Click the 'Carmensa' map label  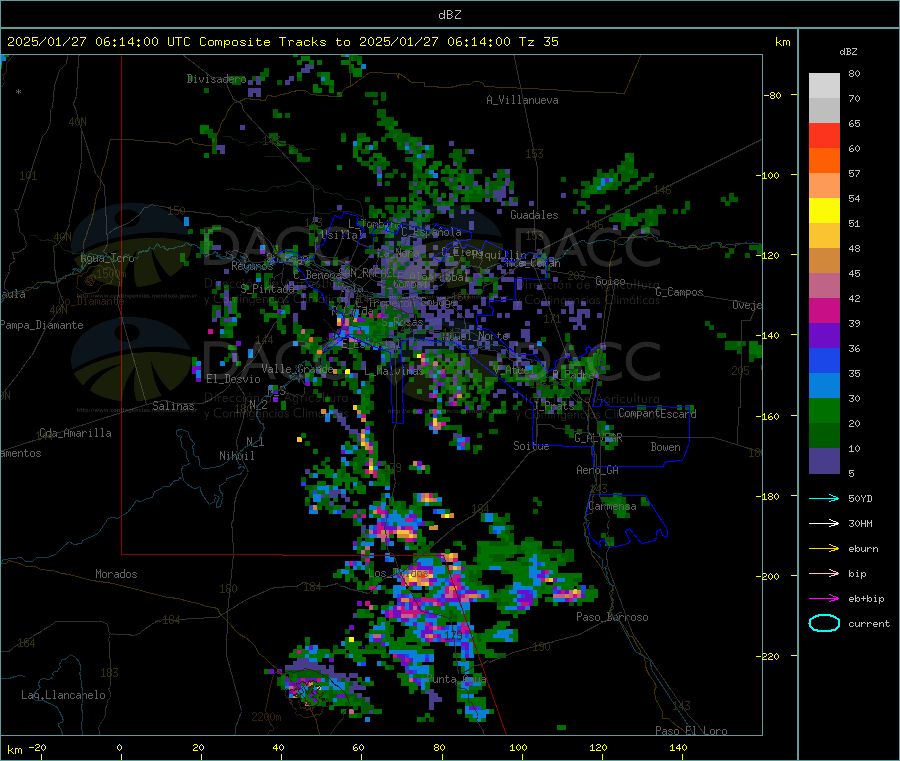[x=612, y=506]
